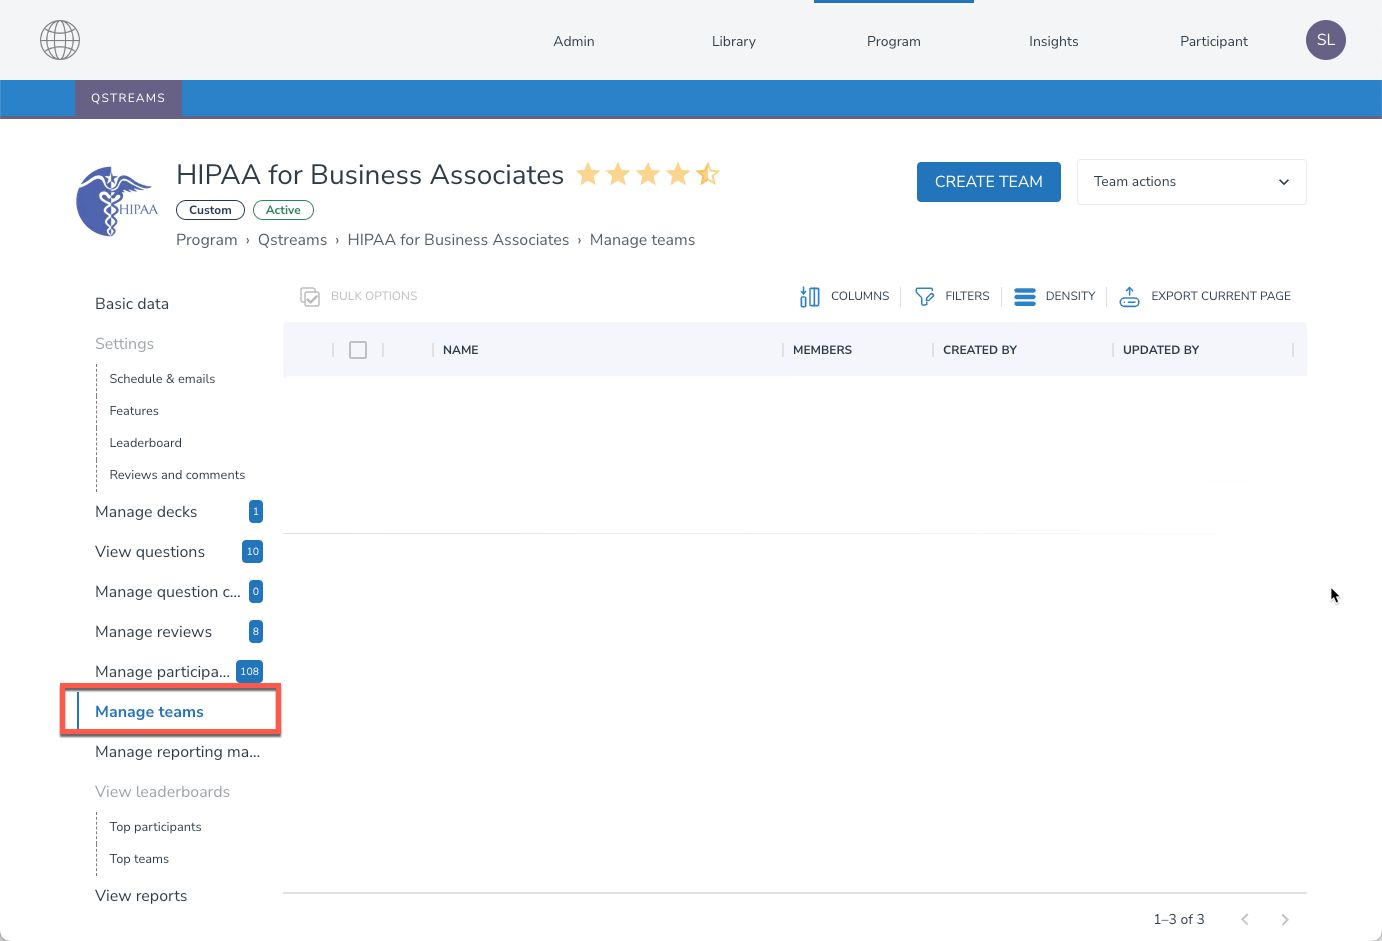Viewport: 1382px width, 941px height.
Task: Click the DENSITY label
Action: coord(1070,296)
